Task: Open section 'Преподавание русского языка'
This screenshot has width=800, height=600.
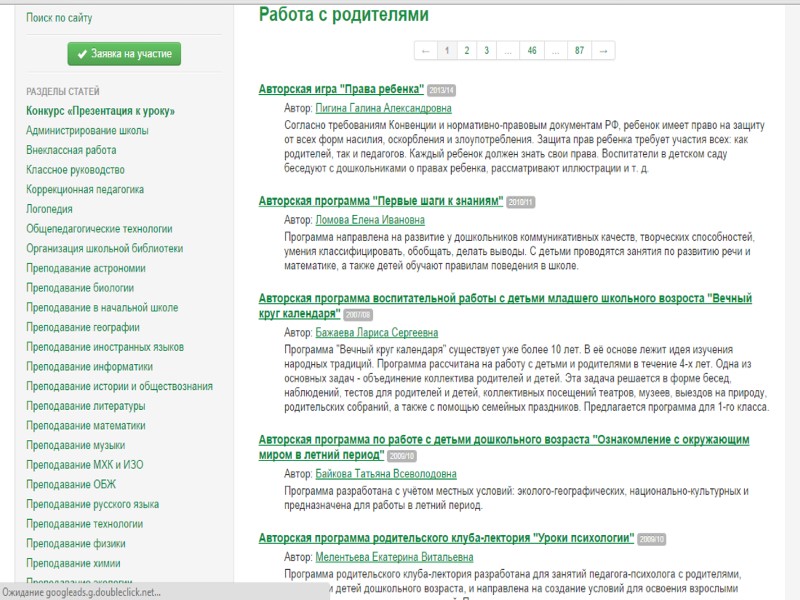Action: (92, 504)
